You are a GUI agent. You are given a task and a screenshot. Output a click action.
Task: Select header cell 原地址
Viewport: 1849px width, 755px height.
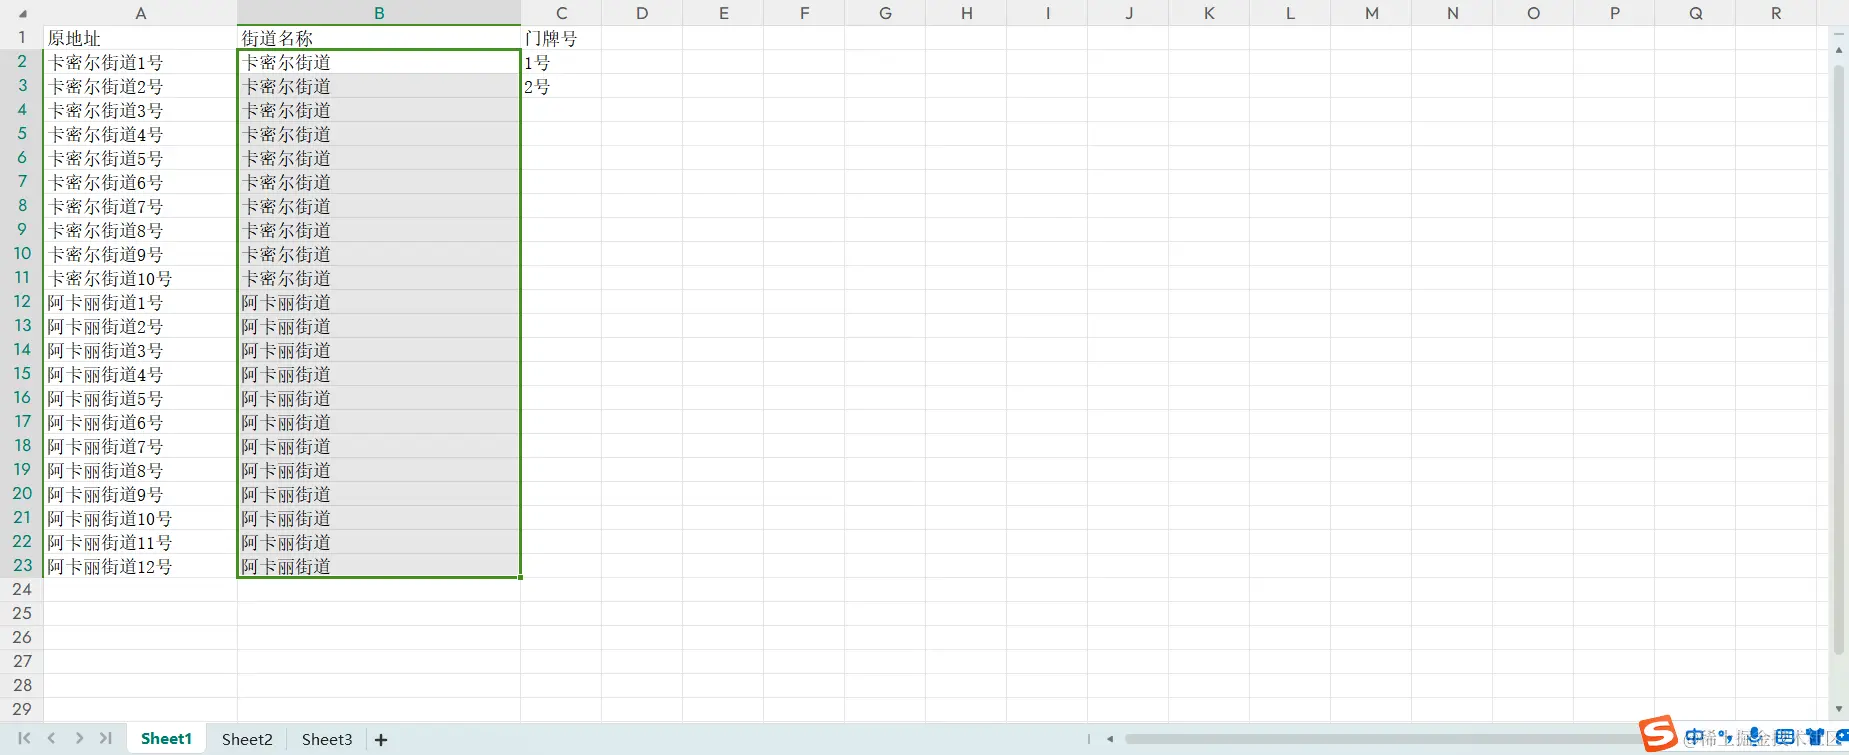(141, 38)
